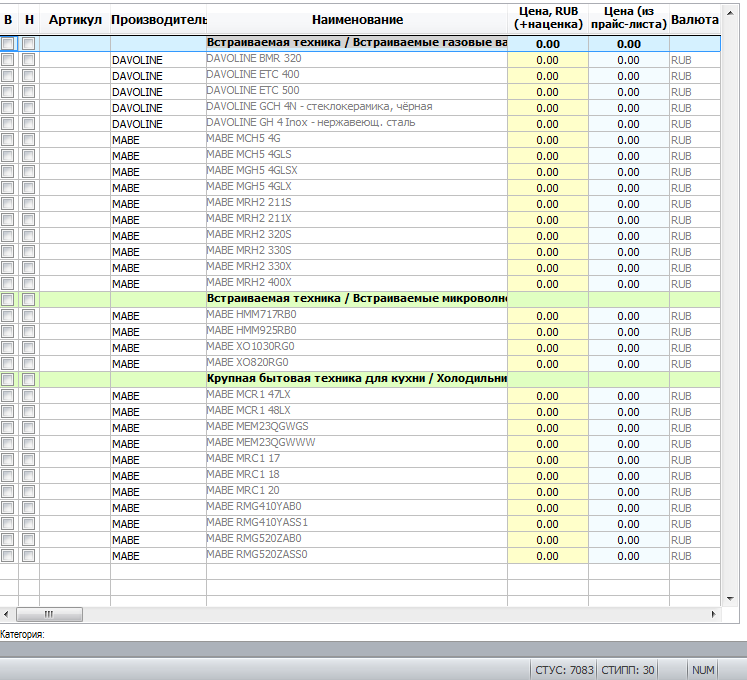The width and height of the screenshot is (747, 680).
Task: Select the B checkbox for MABE MCR1 47LX
Action: pyautogui.click(x=8, y=396)
